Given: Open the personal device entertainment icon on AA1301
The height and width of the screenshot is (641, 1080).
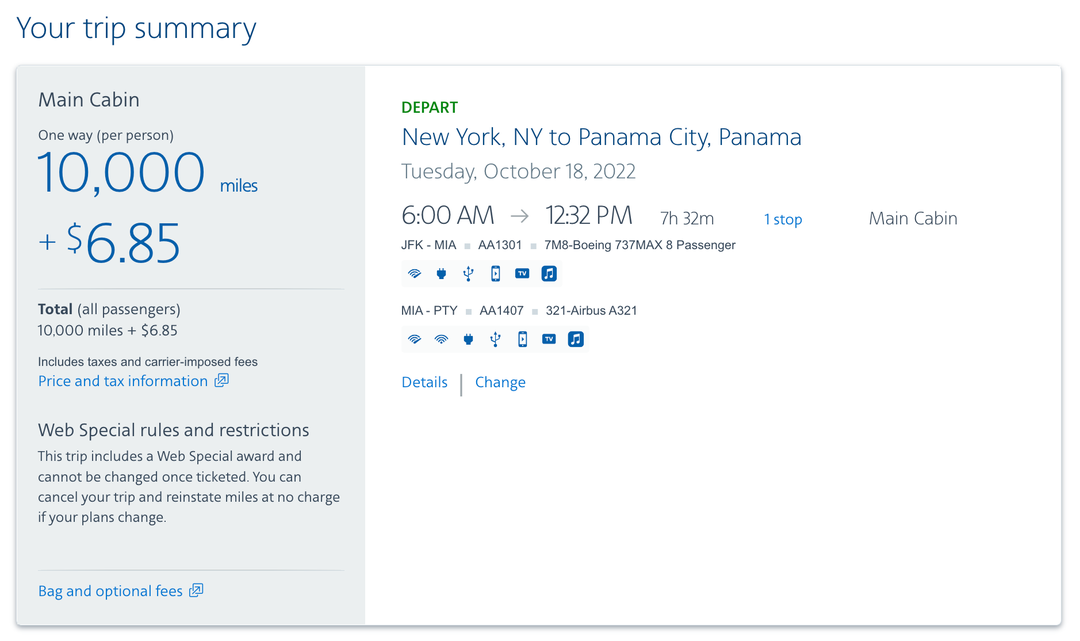Looking at the screenshot, I should 495,273.
